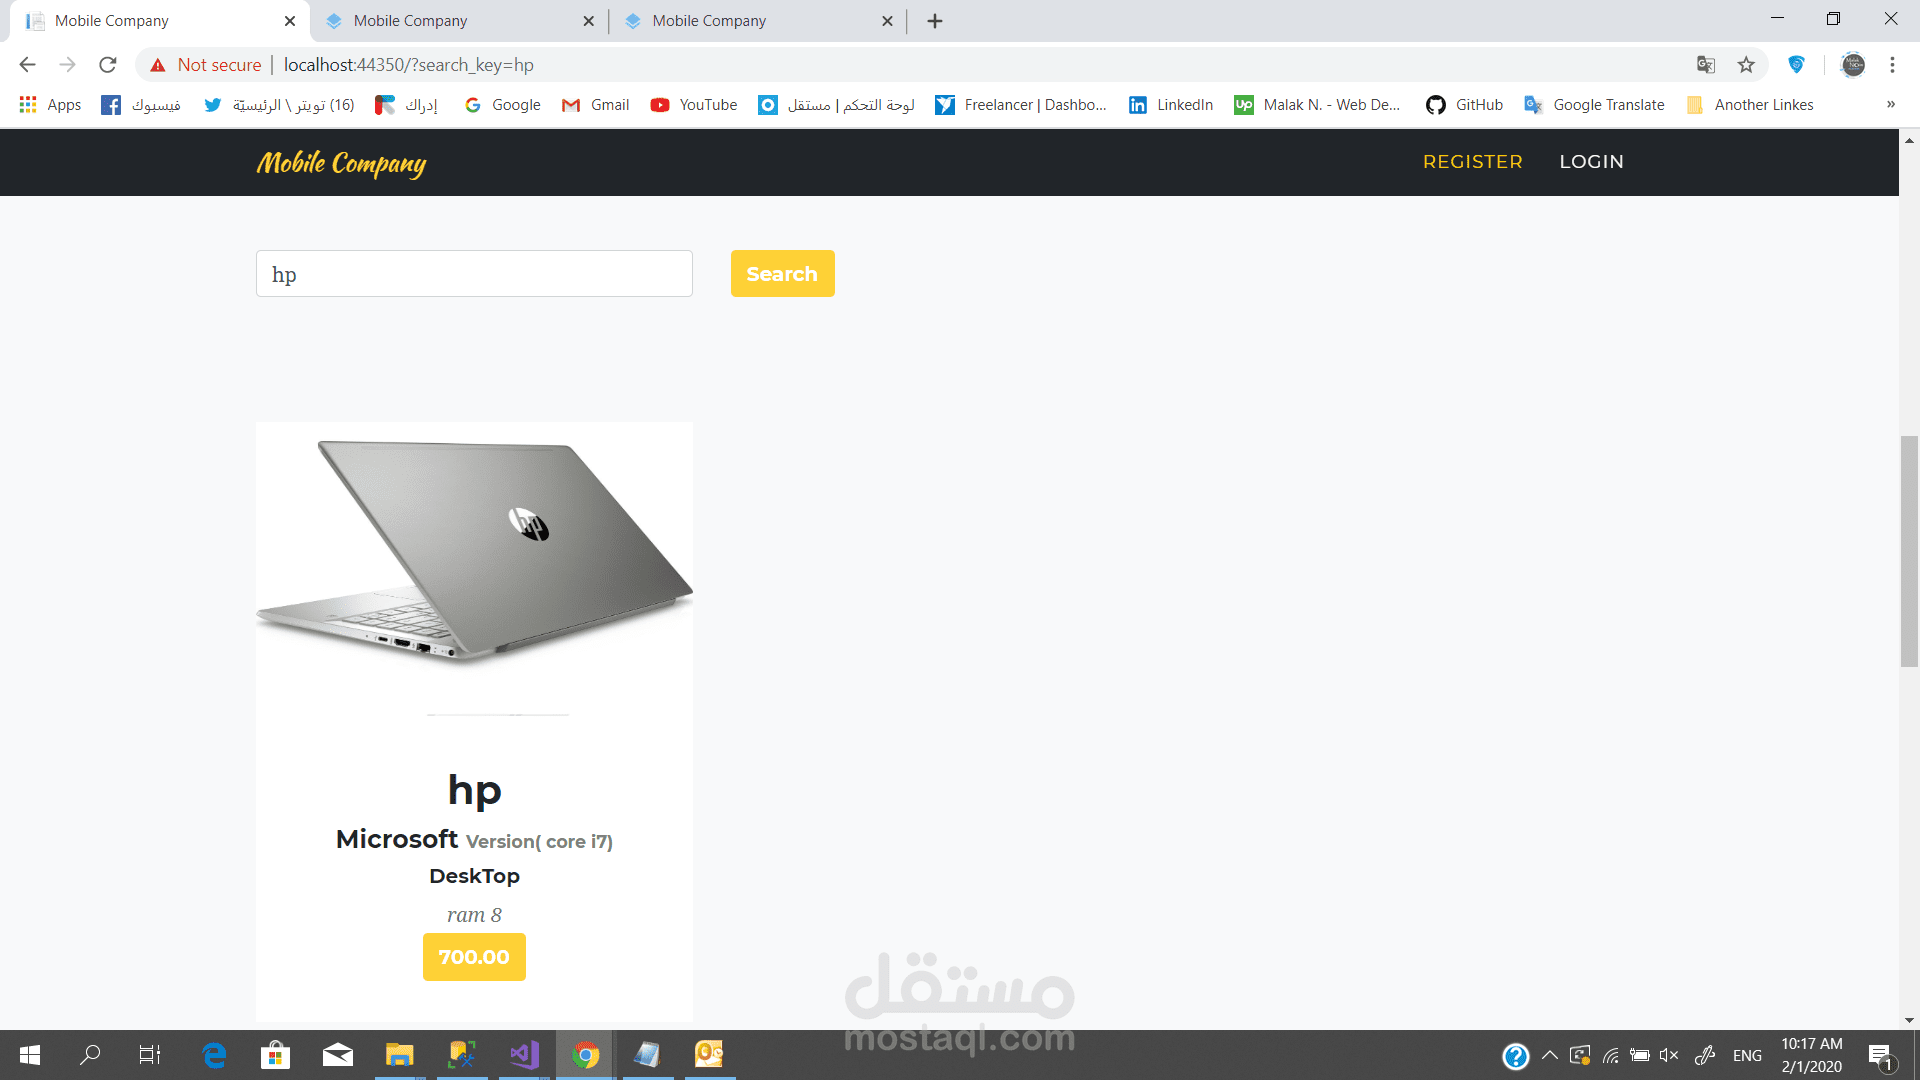This screenshot has width=1920, height=1080.
Task: Show hidden system tray icons
Action: 1549,1055
